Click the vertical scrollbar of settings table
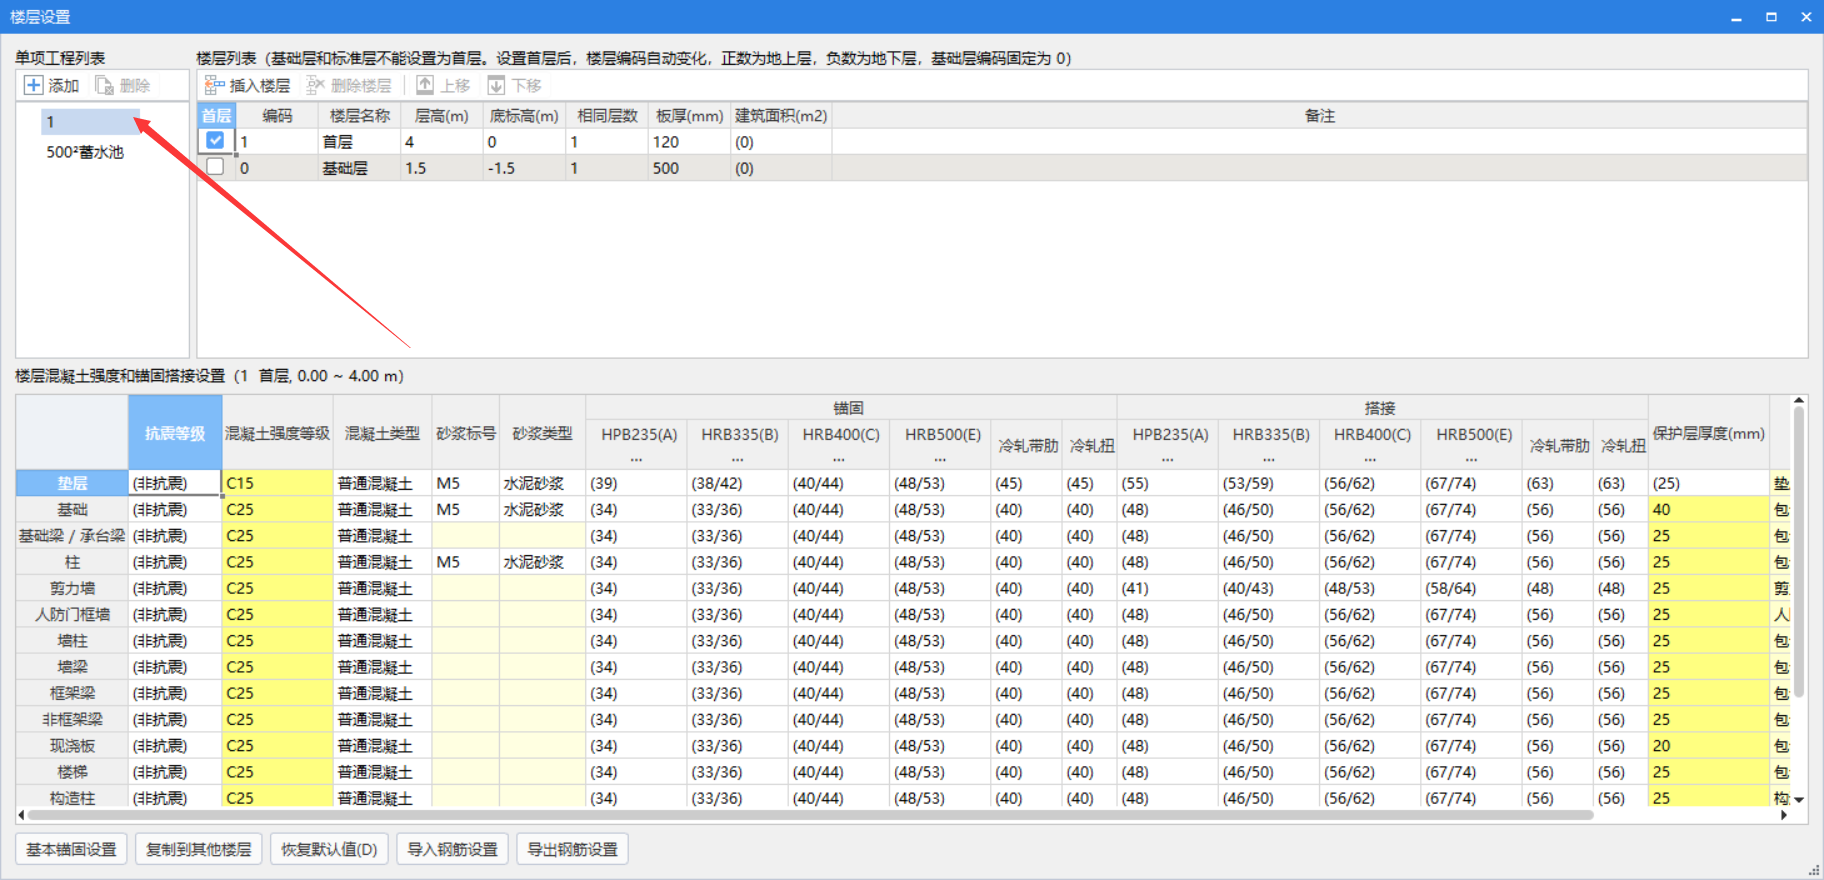 point(1798,550)
